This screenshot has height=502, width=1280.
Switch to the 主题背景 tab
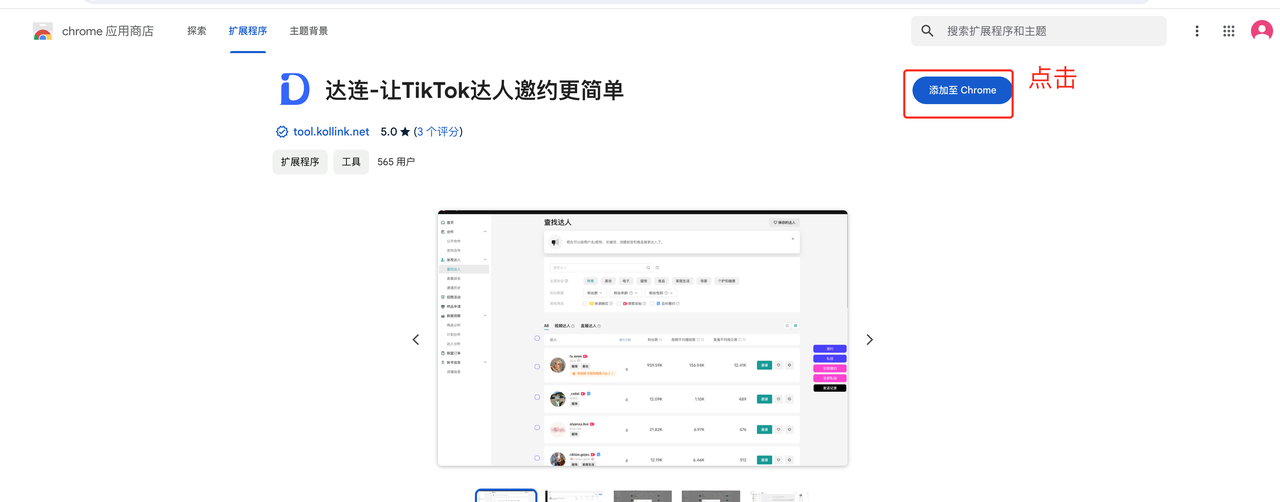click(x=308, y=31)
